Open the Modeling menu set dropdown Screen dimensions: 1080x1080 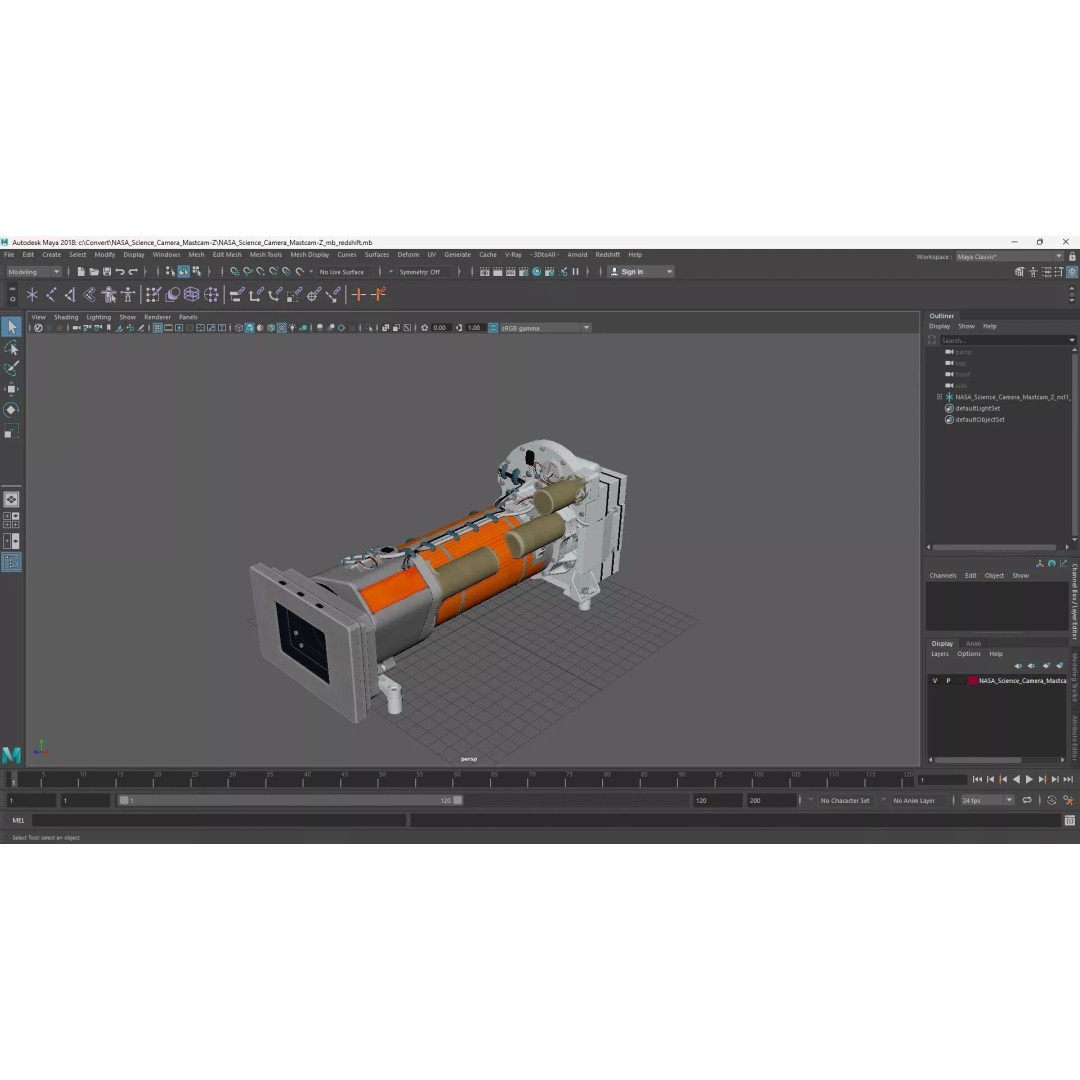pos(34,271)
